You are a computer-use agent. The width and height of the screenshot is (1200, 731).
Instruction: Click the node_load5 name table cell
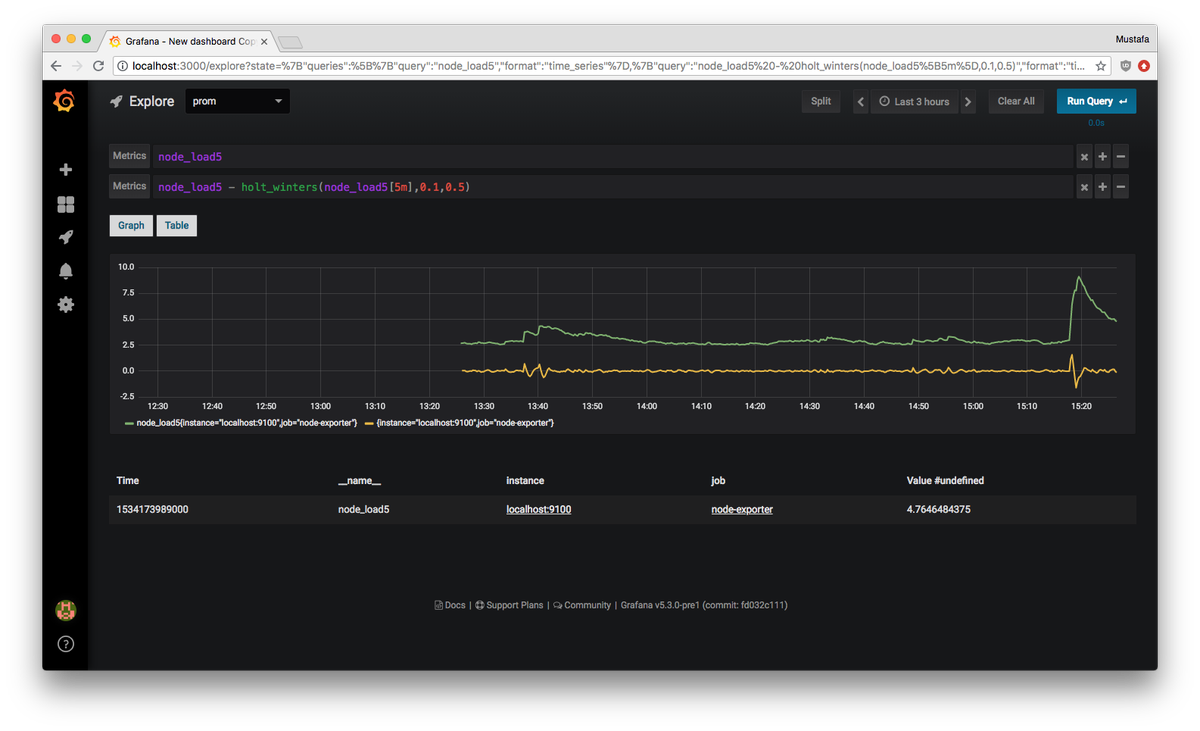364,509
